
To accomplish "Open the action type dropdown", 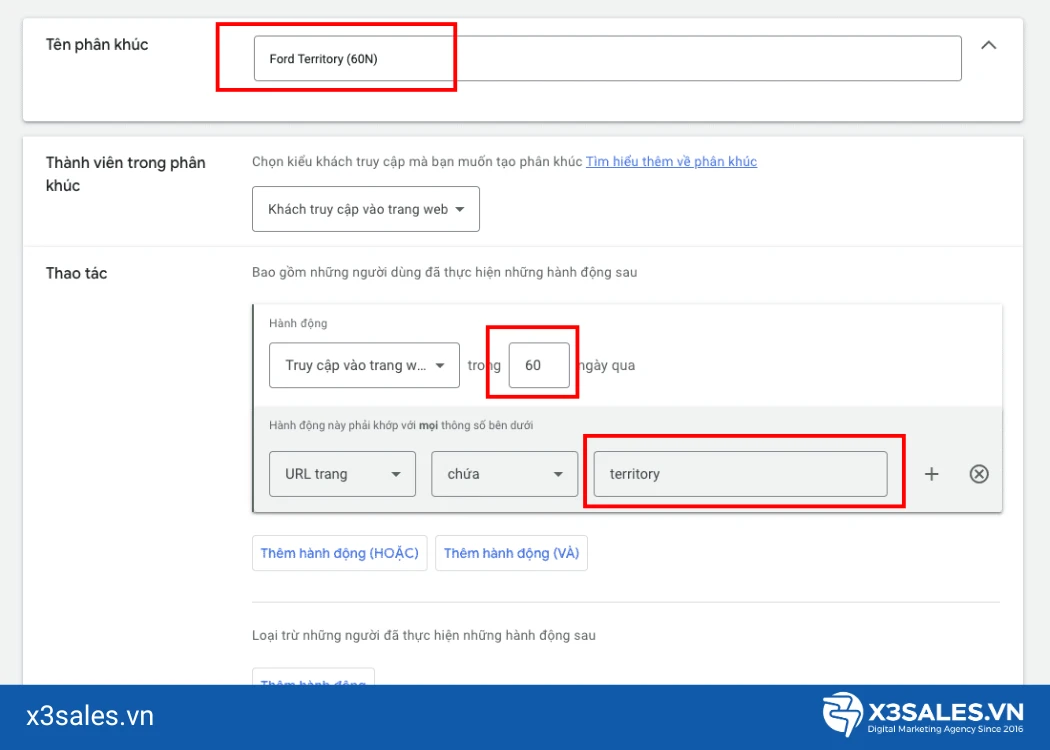I will (364, 365).
